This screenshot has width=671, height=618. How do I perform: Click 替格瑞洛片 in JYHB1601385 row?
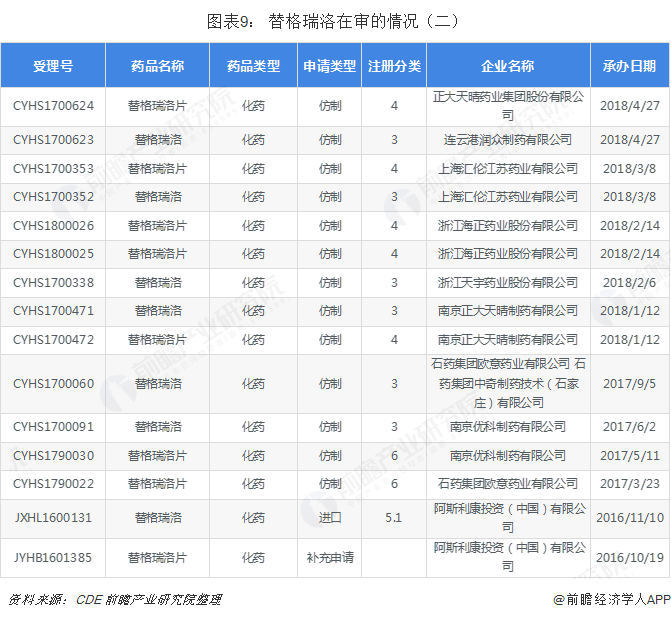[x=157, y=558]
